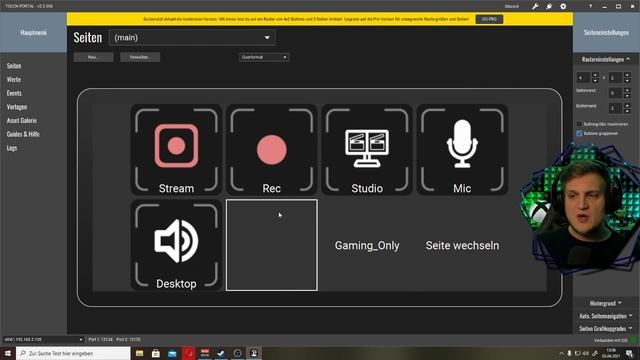Image resolution: width=640 pixels, height=360 pixels.
Task: Open the wrench tools icon
Action: pyautogui.click(x=535, y=6)
